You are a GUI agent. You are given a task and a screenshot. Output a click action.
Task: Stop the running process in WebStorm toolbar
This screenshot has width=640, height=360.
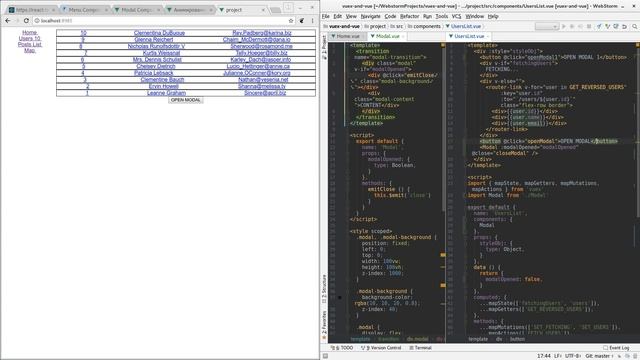pos(589,26)
